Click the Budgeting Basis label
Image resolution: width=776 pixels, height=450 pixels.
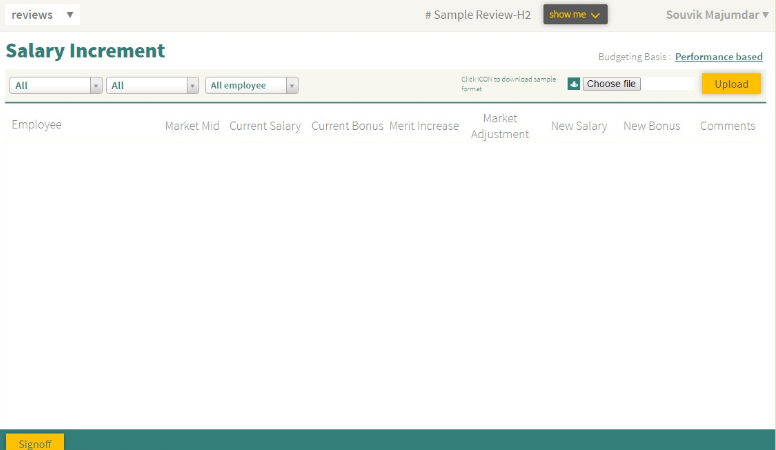[634, 56]
